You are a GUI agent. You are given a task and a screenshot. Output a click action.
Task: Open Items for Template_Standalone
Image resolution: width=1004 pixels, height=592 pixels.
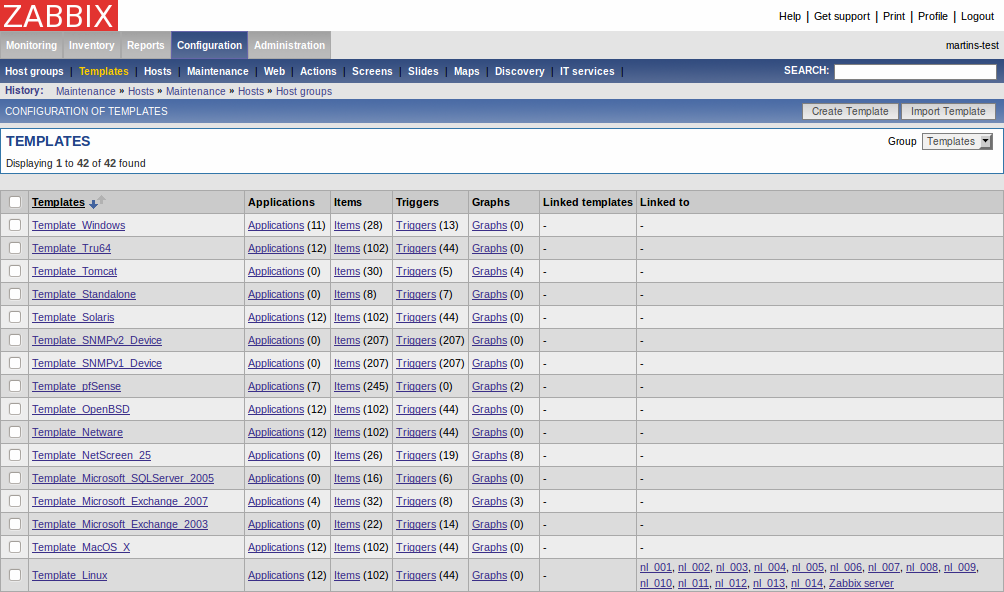[x=347, y=294]
